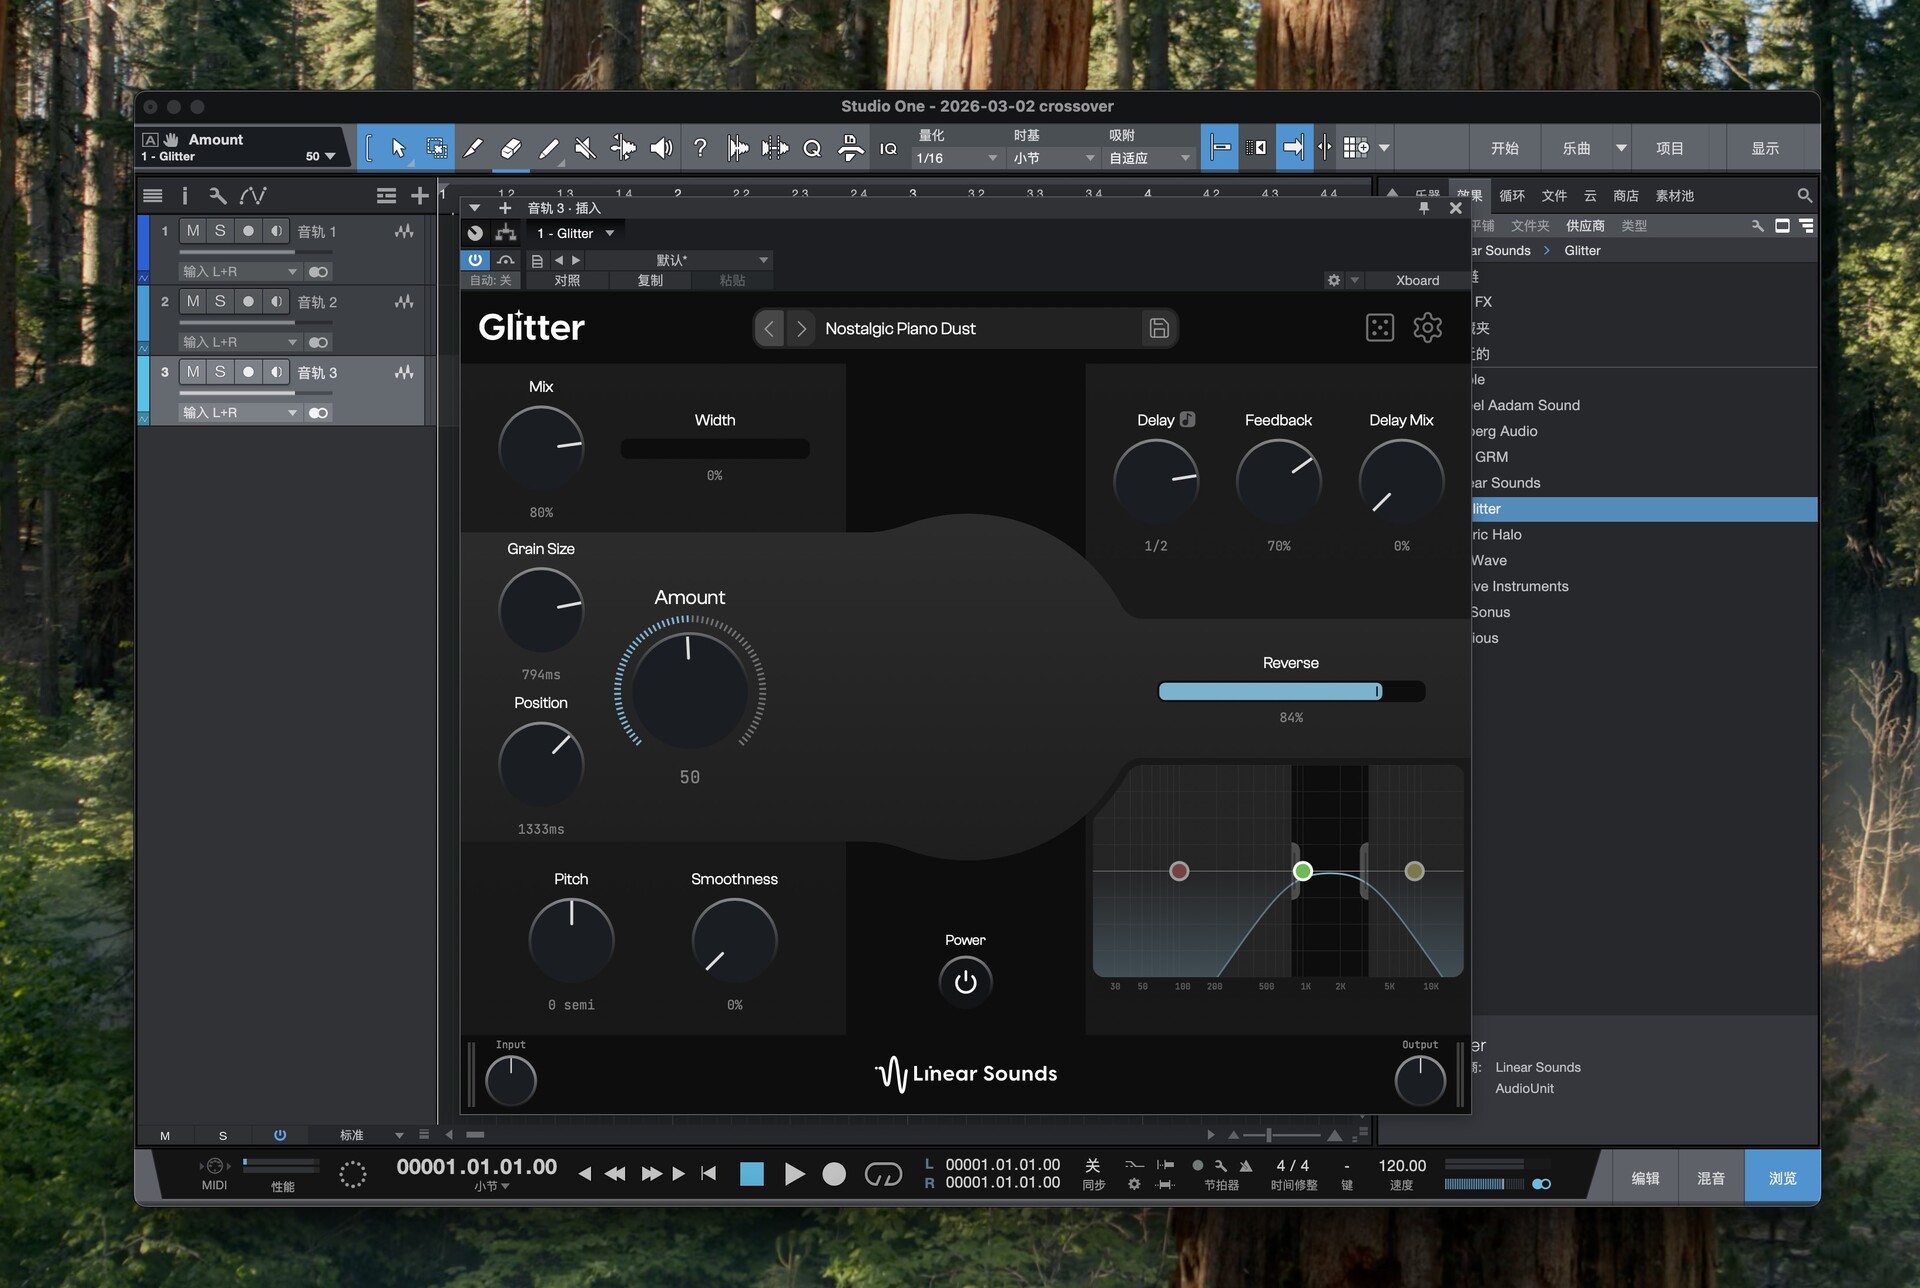Save preset with the floppy disk icon
The height and width of the screenshot is (1288, 1920).
1158,328
